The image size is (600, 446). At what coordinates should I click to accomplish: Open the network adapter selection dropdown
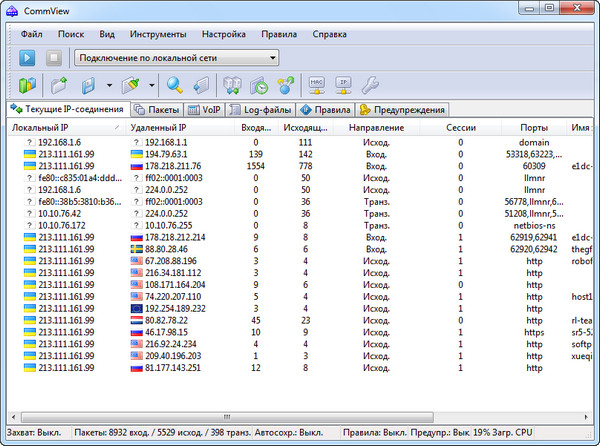click(x=272, y=58)
